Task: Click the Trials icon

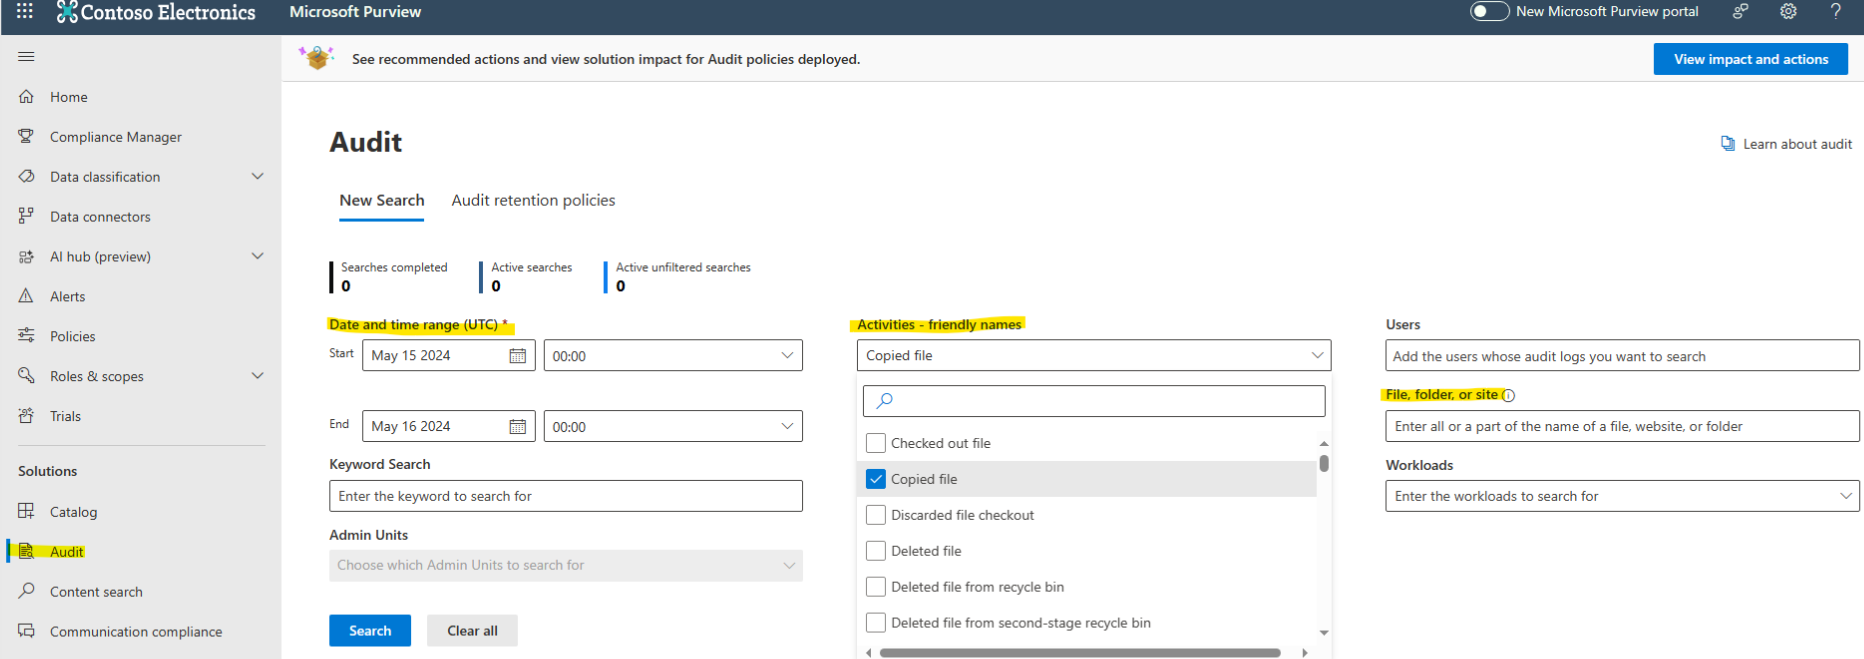Action: [26, 416]
